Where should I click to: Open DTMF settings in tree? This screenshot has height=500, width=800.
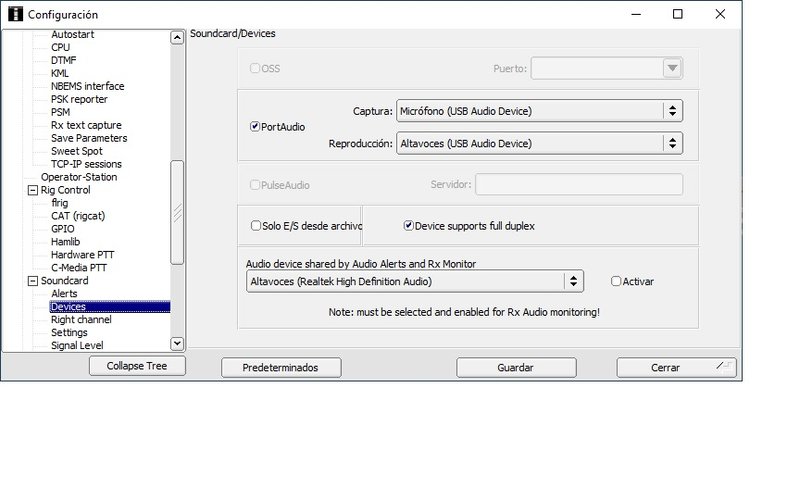tap(63, 60)
